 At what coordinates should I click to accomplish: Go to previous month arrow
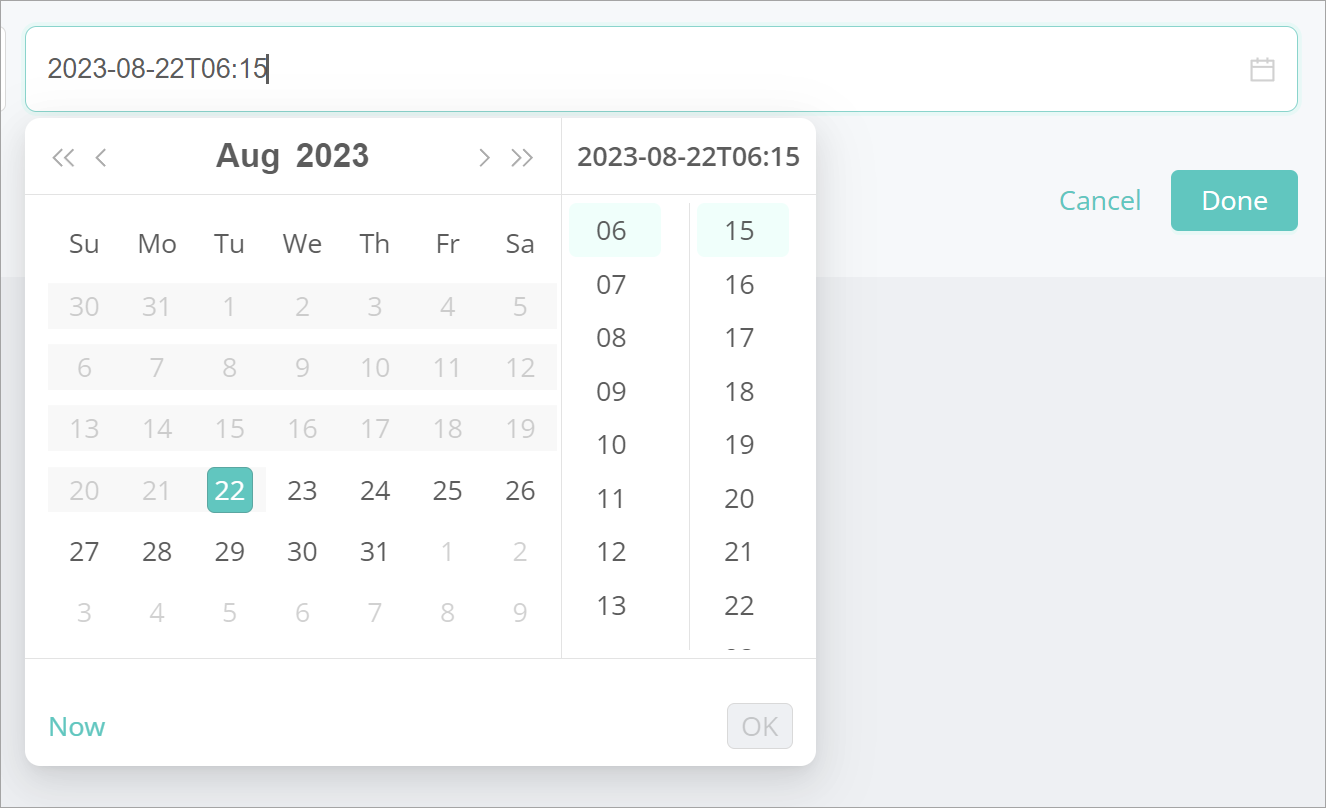101,157
